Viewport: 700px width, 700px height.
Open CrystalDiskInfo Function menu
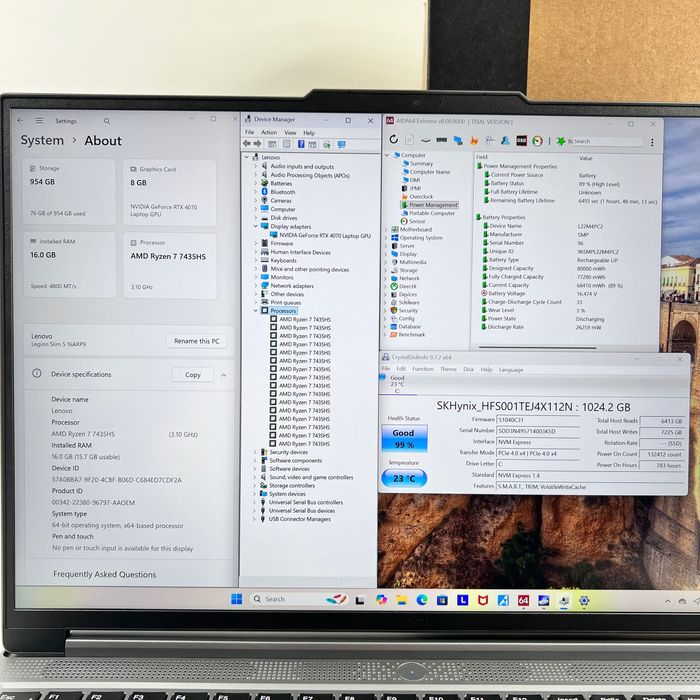tap(422, 369)
